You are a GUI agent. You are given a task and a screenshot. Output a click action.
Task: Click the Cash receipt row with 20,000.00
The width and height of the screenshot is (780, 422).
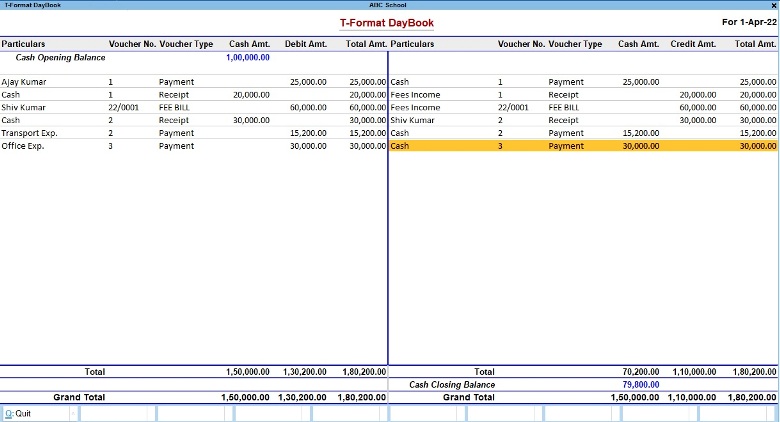(194, 95)
